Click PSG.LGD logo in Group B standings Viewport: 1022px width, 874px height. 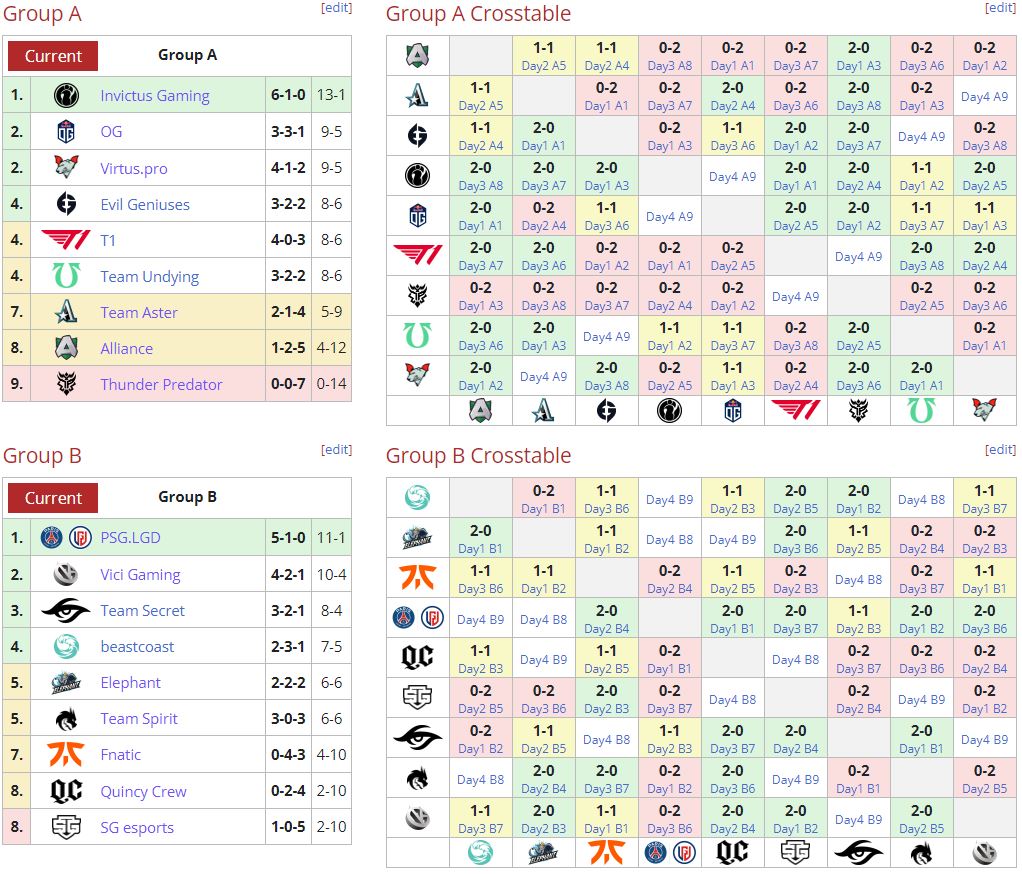pos(66,538)
